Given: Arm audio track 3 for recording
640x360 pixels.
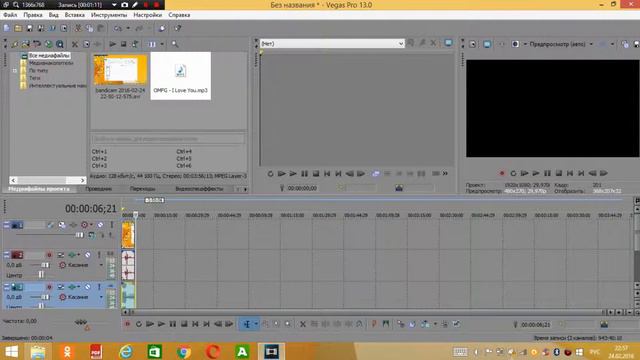Looking at the screenshot, I should 49,287.
